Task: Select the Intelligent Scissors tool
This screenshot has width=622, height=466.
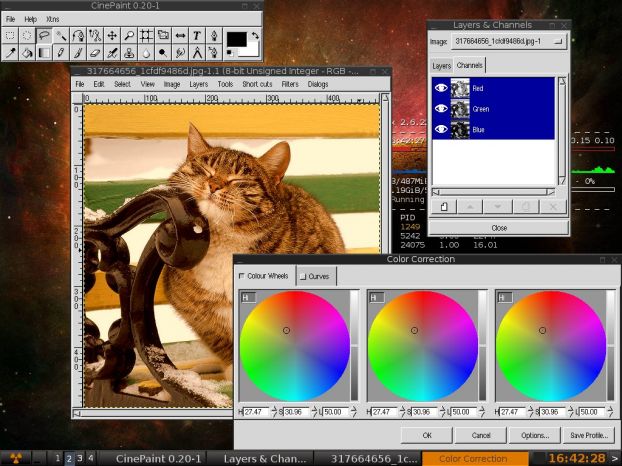Action: (95, 36)
